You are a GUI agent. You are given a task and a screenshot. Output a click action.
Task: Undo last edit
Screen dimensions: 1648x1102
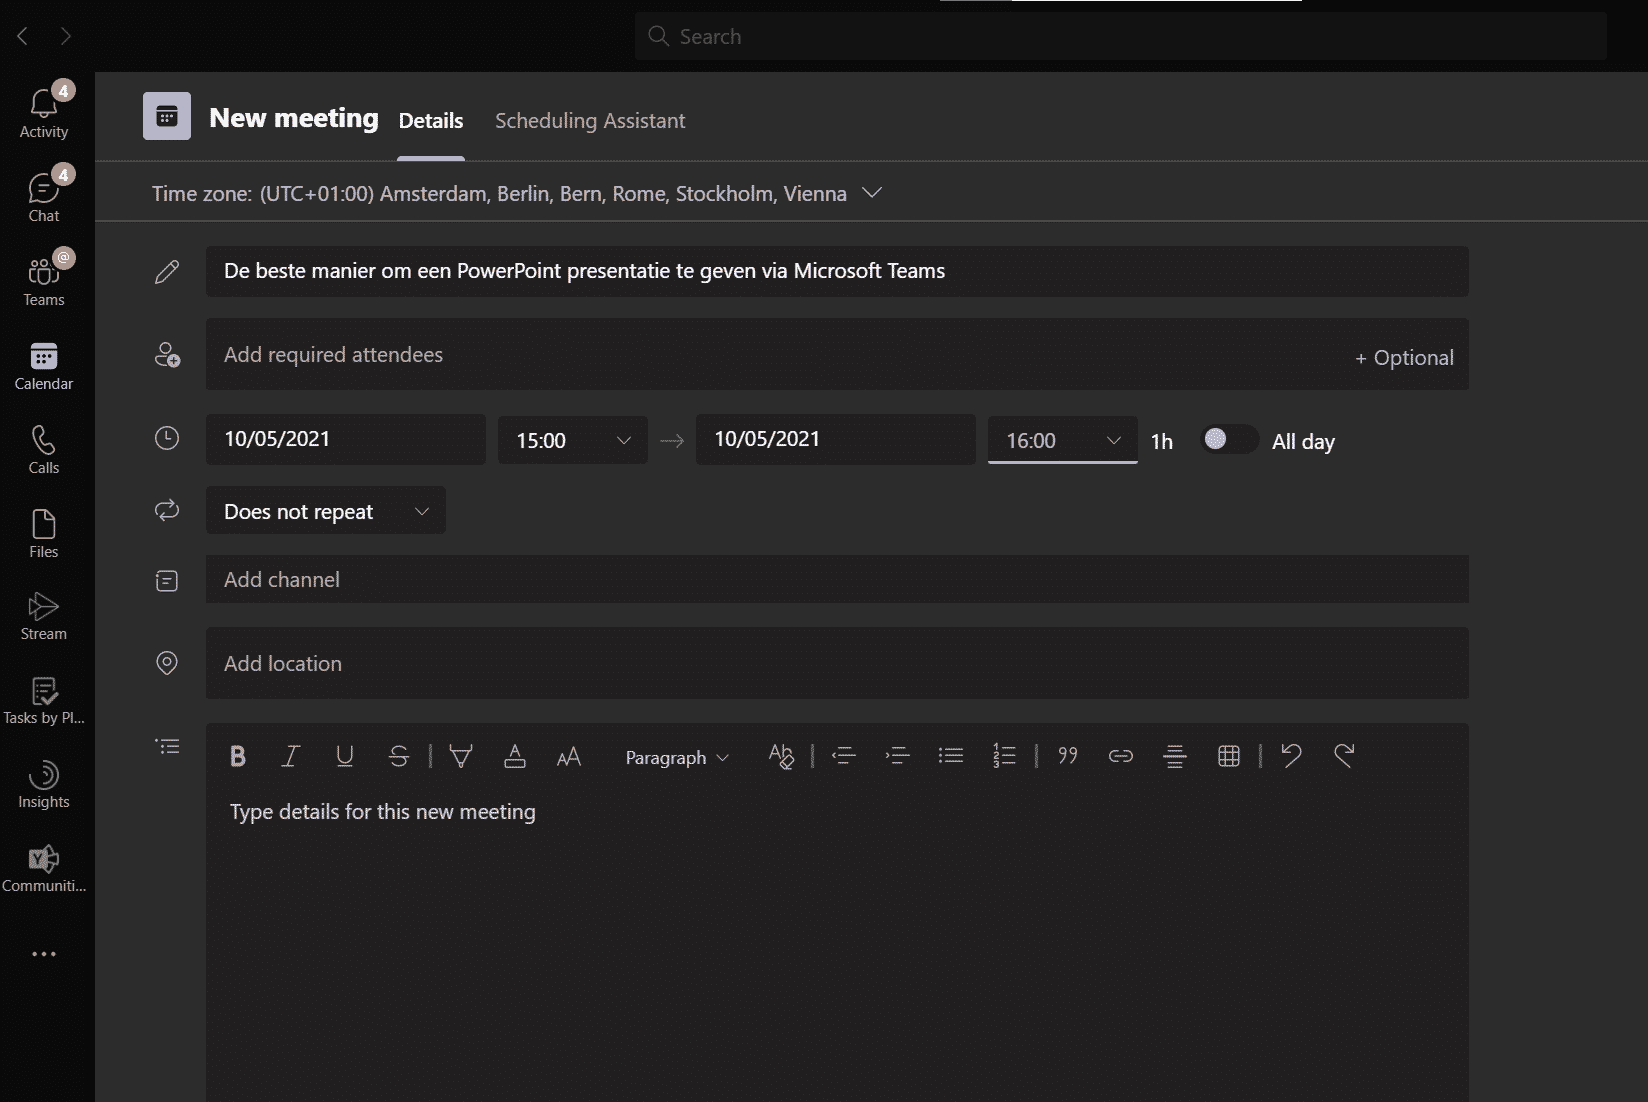click(1292, 756)
